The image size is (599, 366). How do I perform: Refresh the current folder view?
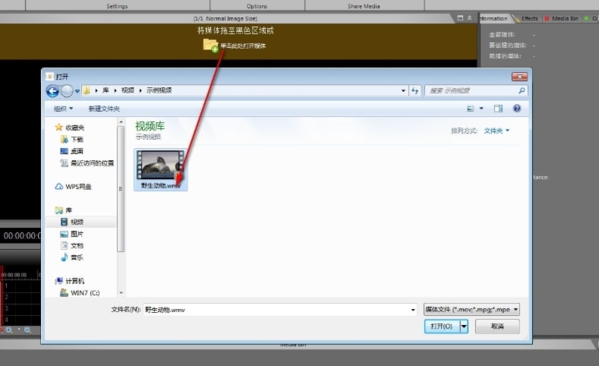[x=415, y=91]
